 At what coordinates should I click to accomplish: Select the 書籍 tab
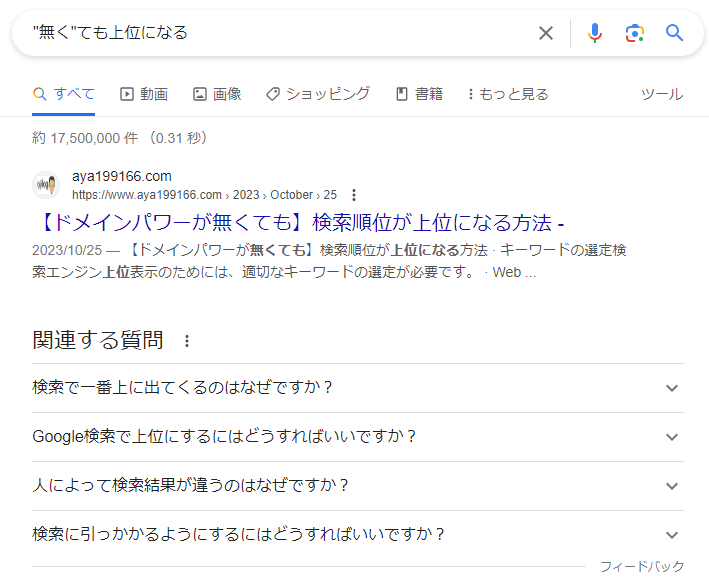click(419, 94)
